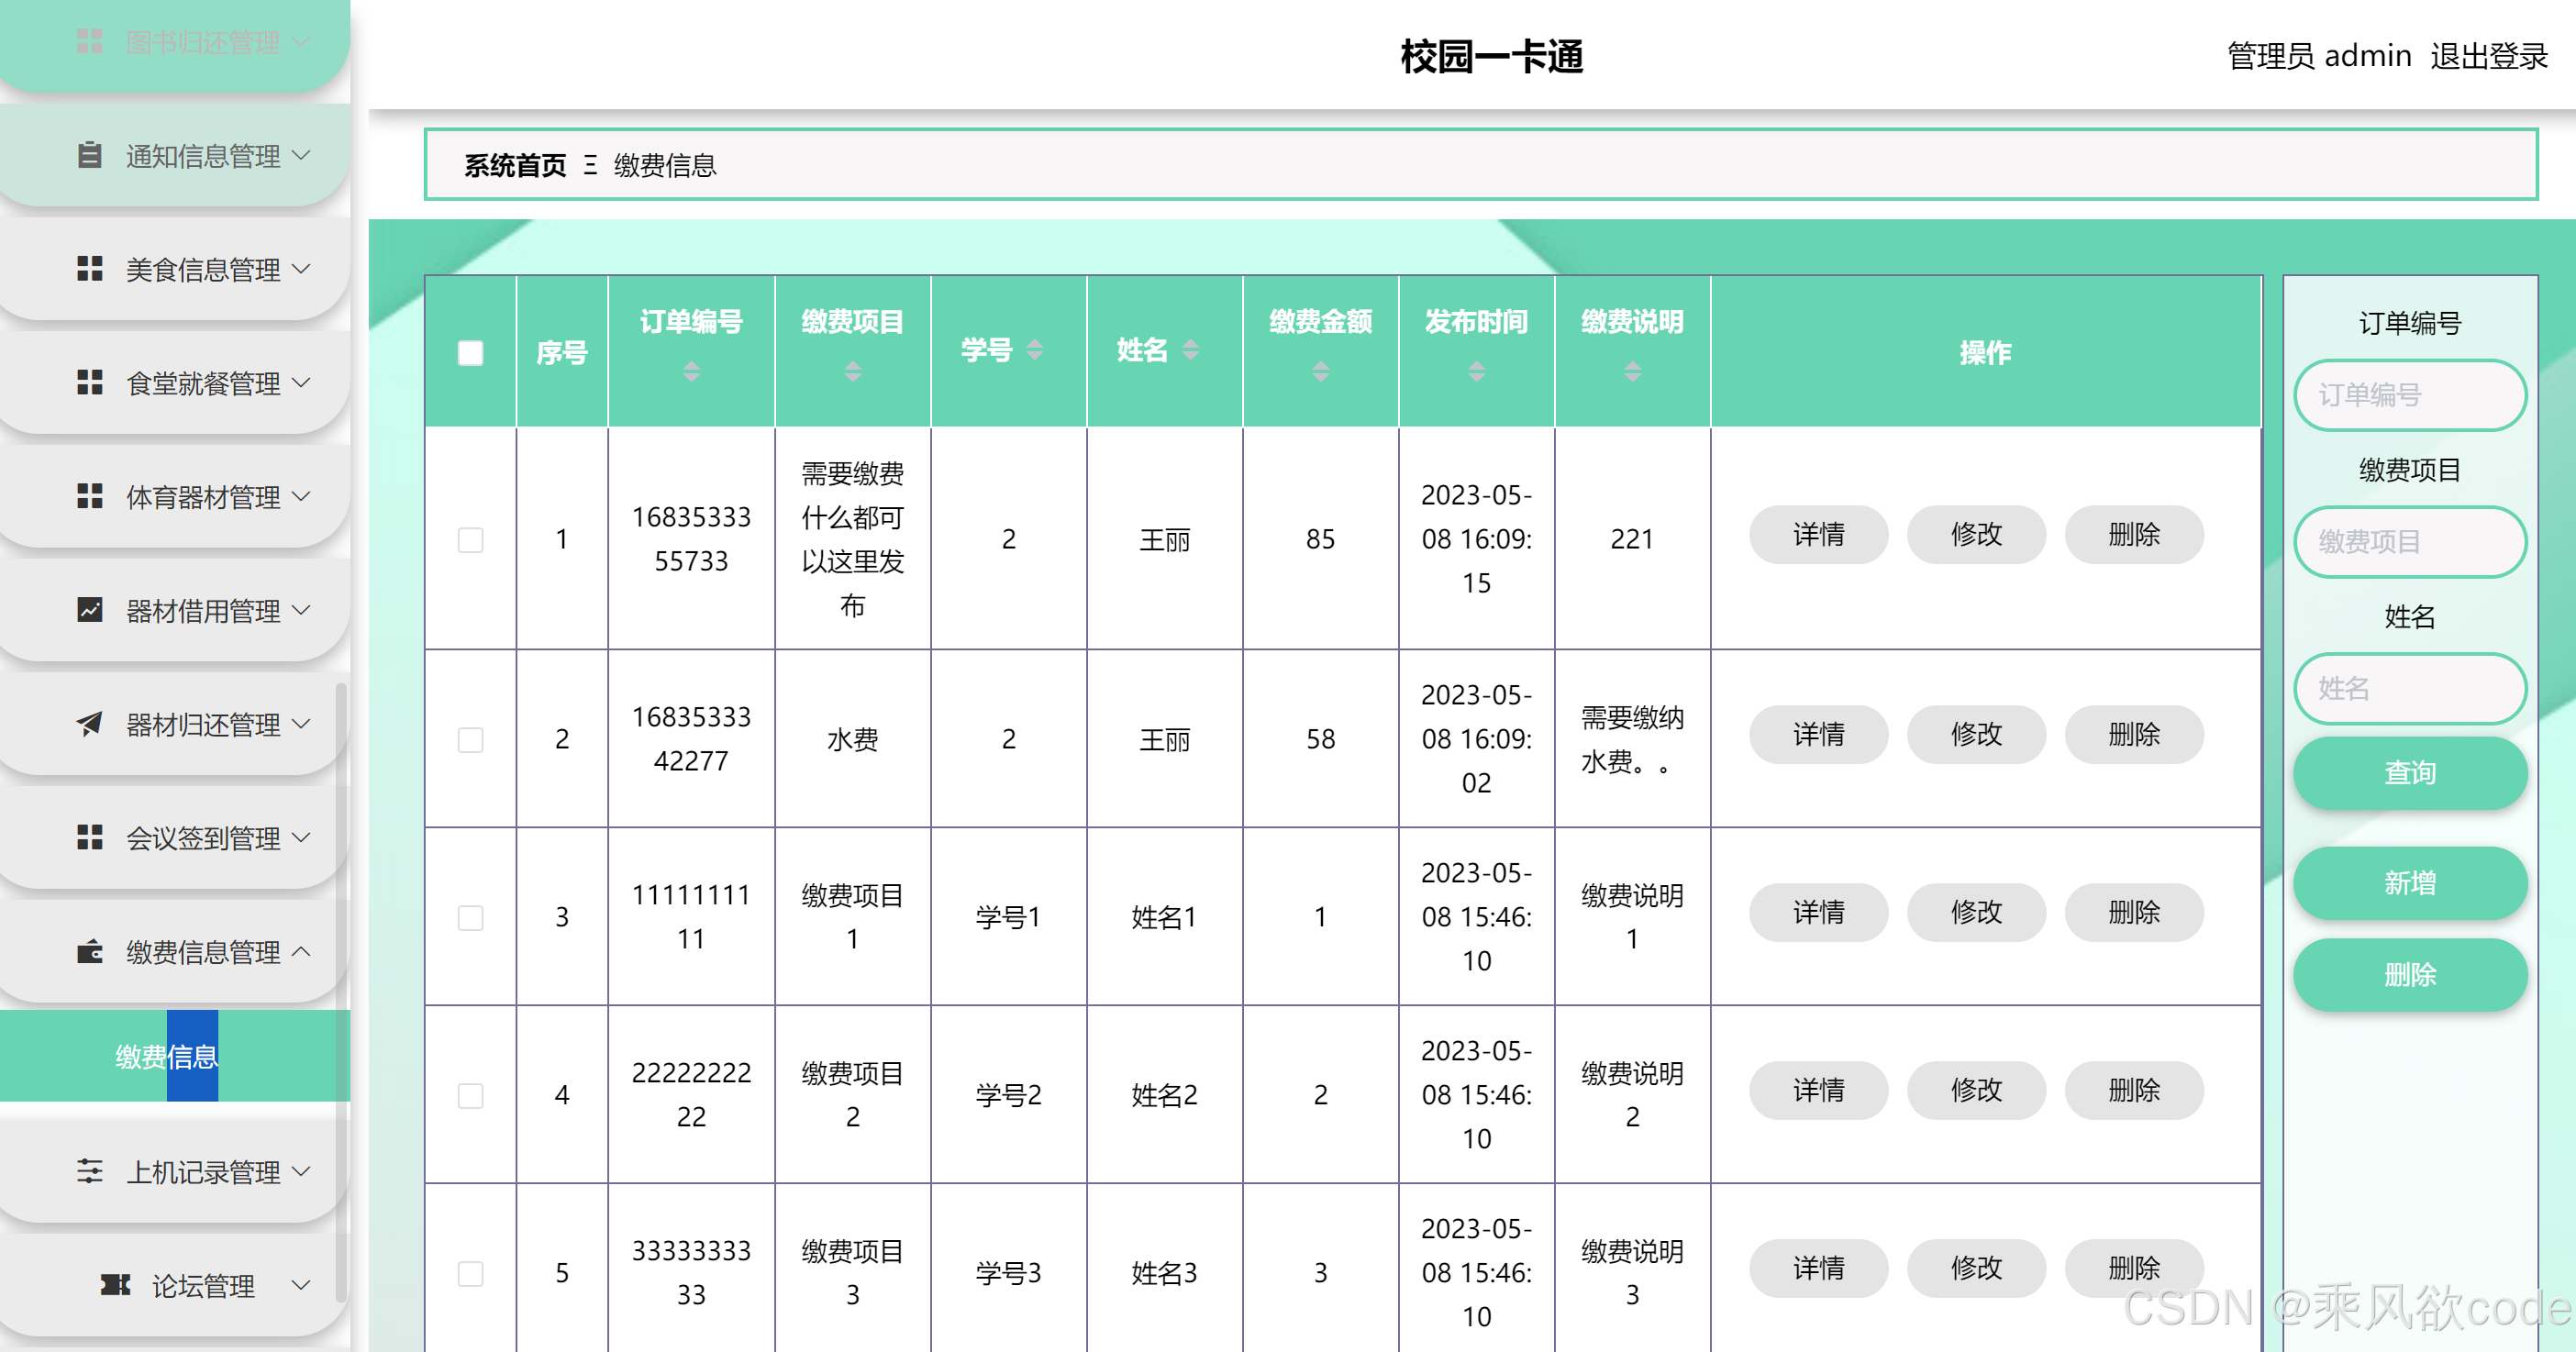Click the clipboard icon beside 通知信息管理
The height and width of the screenshot is (1352, 2576).
pyautogui.click(x=89, y=155)
